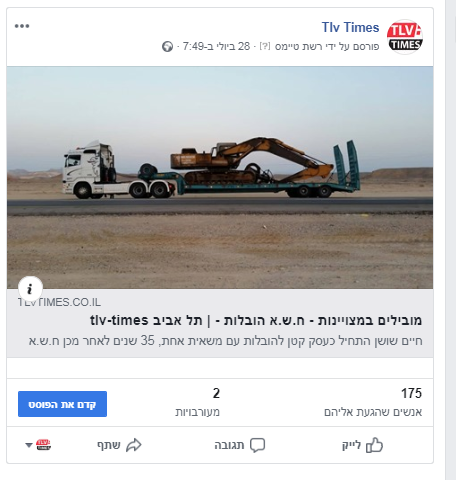Click the question mark help link

[265, 46]
